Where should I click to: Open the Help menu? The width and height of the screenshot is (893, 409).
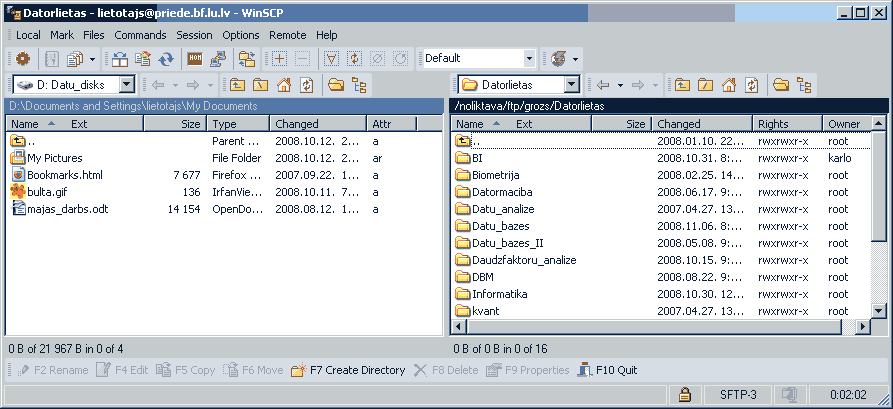coord(326,35)
